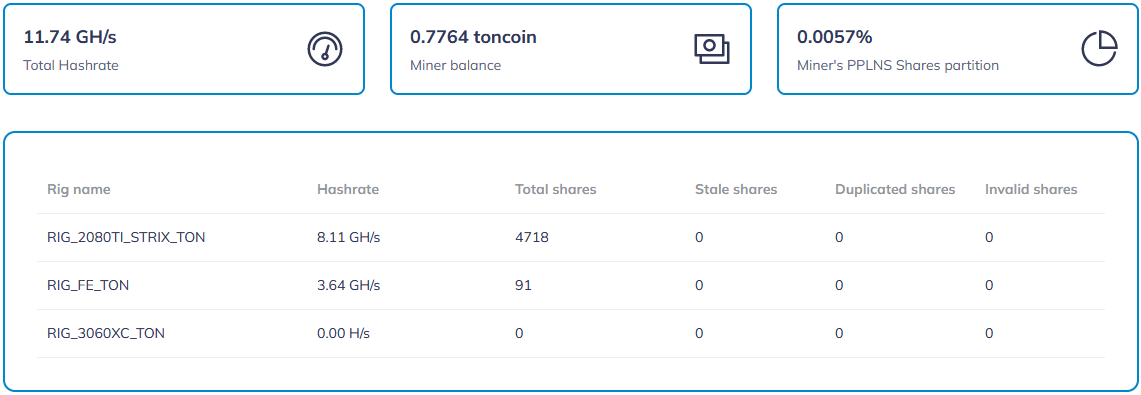The height and width of the screenshot is (395, 1141).
Task: Click the Invalid shares column header
Action: point(1031,190)
